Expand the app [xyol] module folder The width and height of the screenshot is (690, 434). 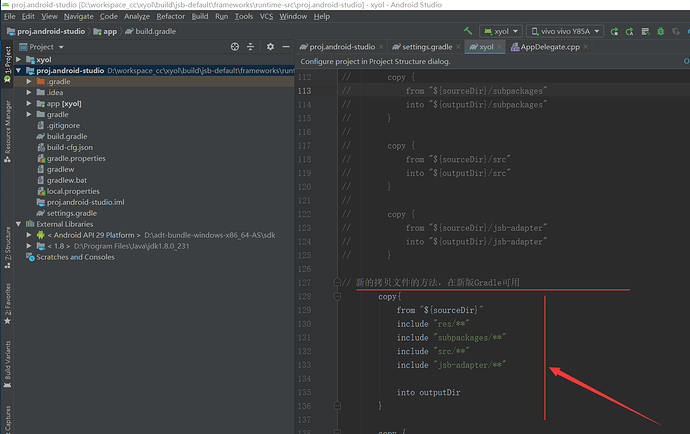[x=30, y=103]
